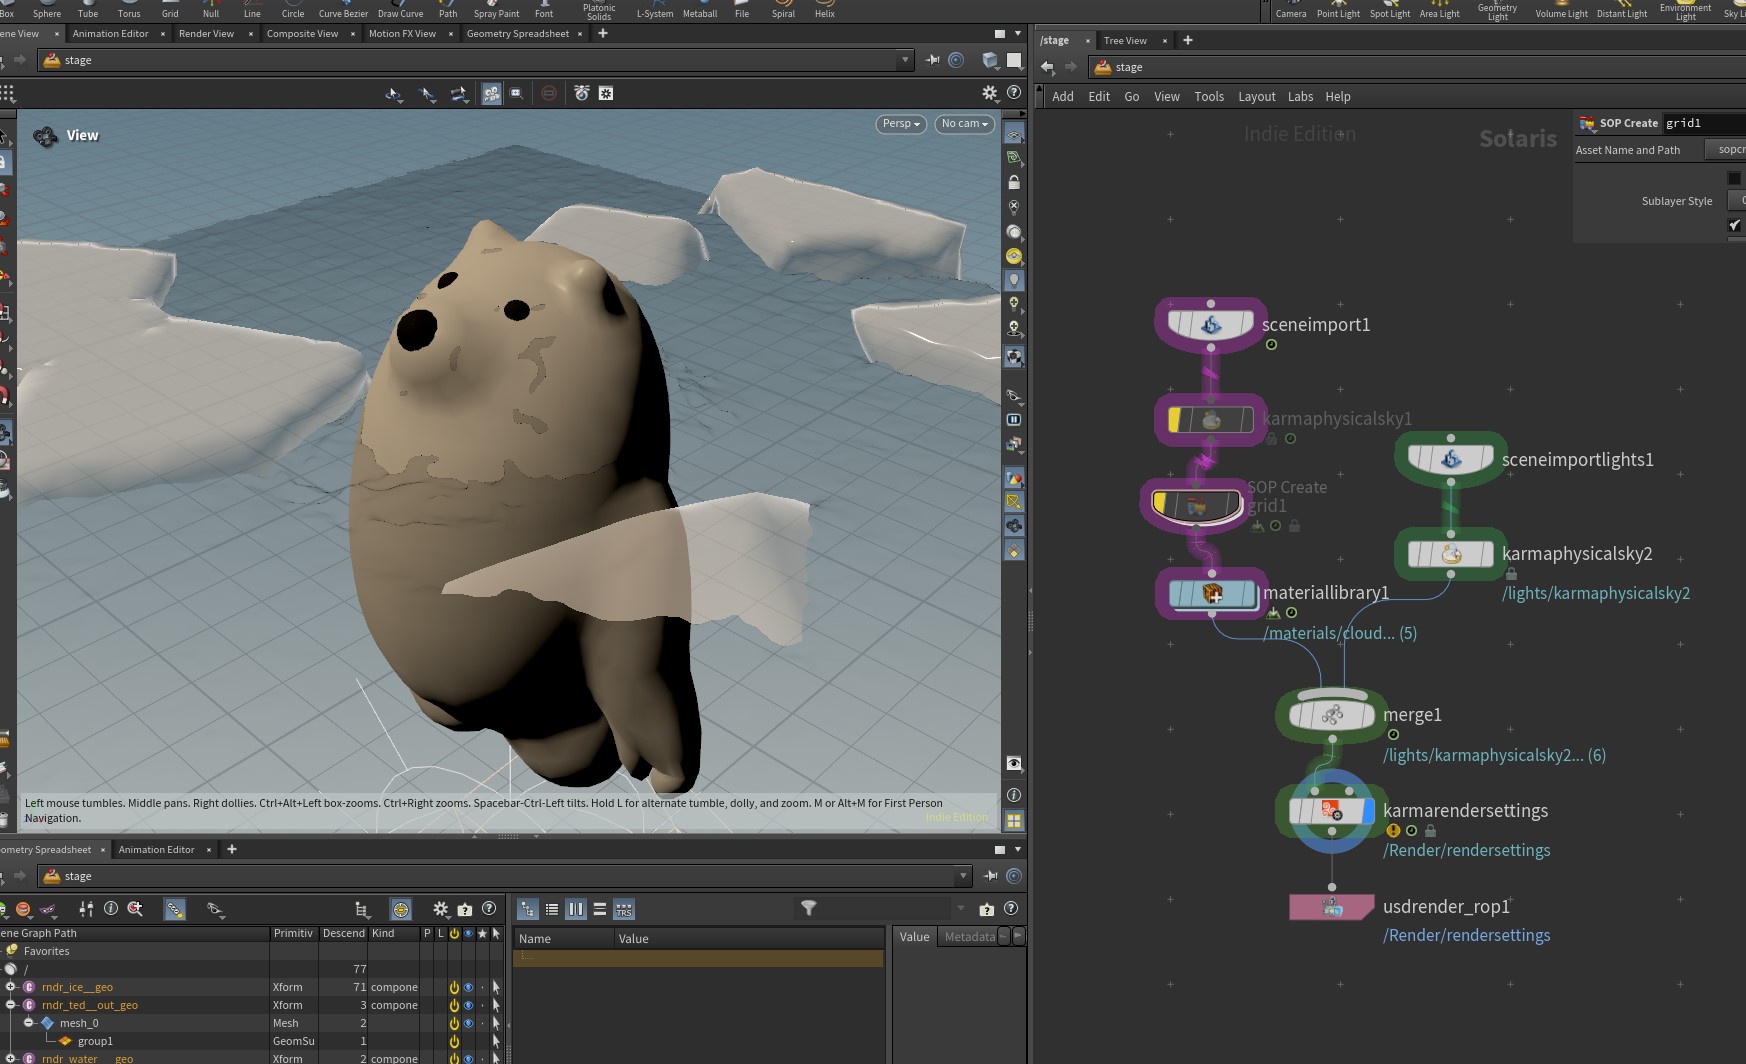The image size is (1746, 1064).
Task: Switch to the Render View tab
Action: pyautogui.click(x=206, y=34)
